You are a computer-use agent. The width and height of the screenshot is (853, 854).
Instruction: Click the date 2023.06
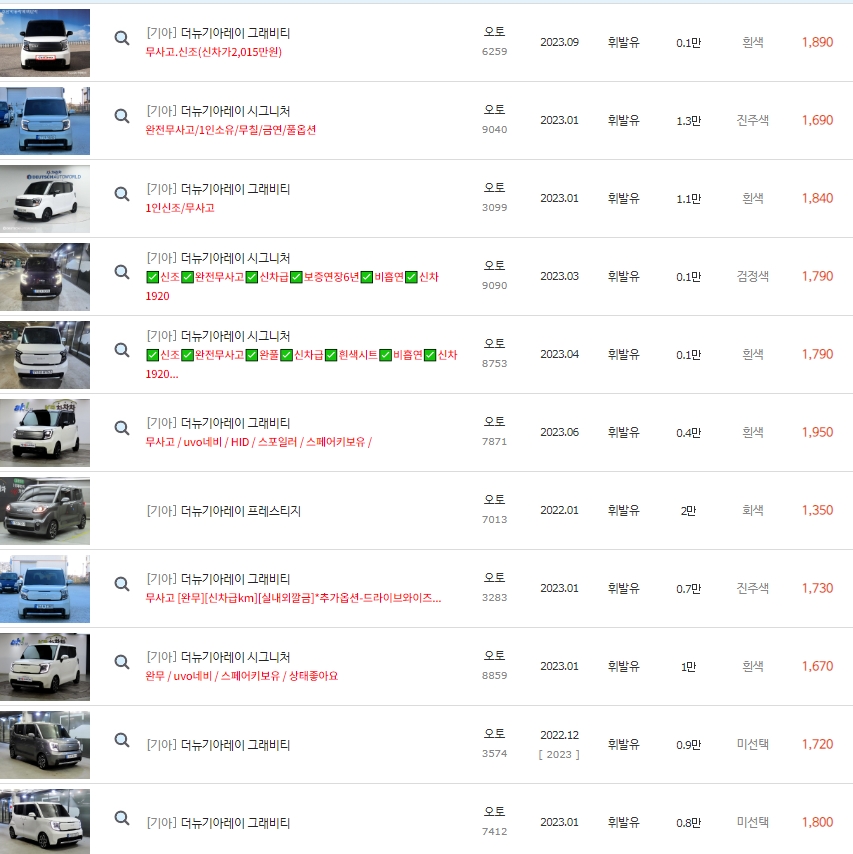[x=559, y=432]
